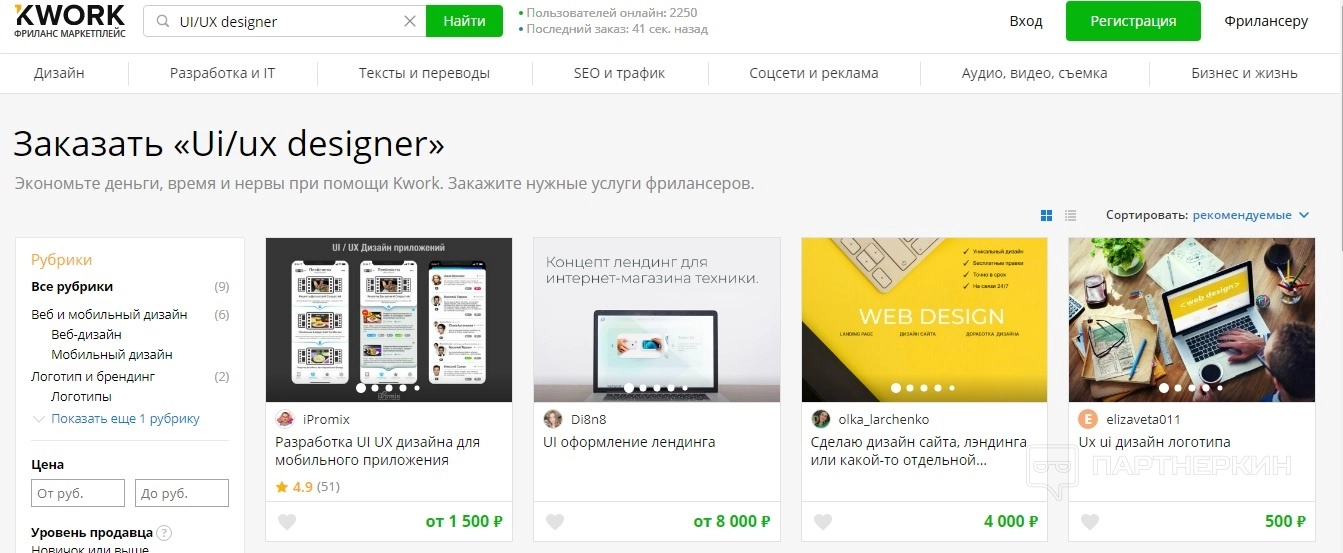Open the 'Дизайн' category menu
This screenshot has width=1343, height=553.
pos(59,73)
